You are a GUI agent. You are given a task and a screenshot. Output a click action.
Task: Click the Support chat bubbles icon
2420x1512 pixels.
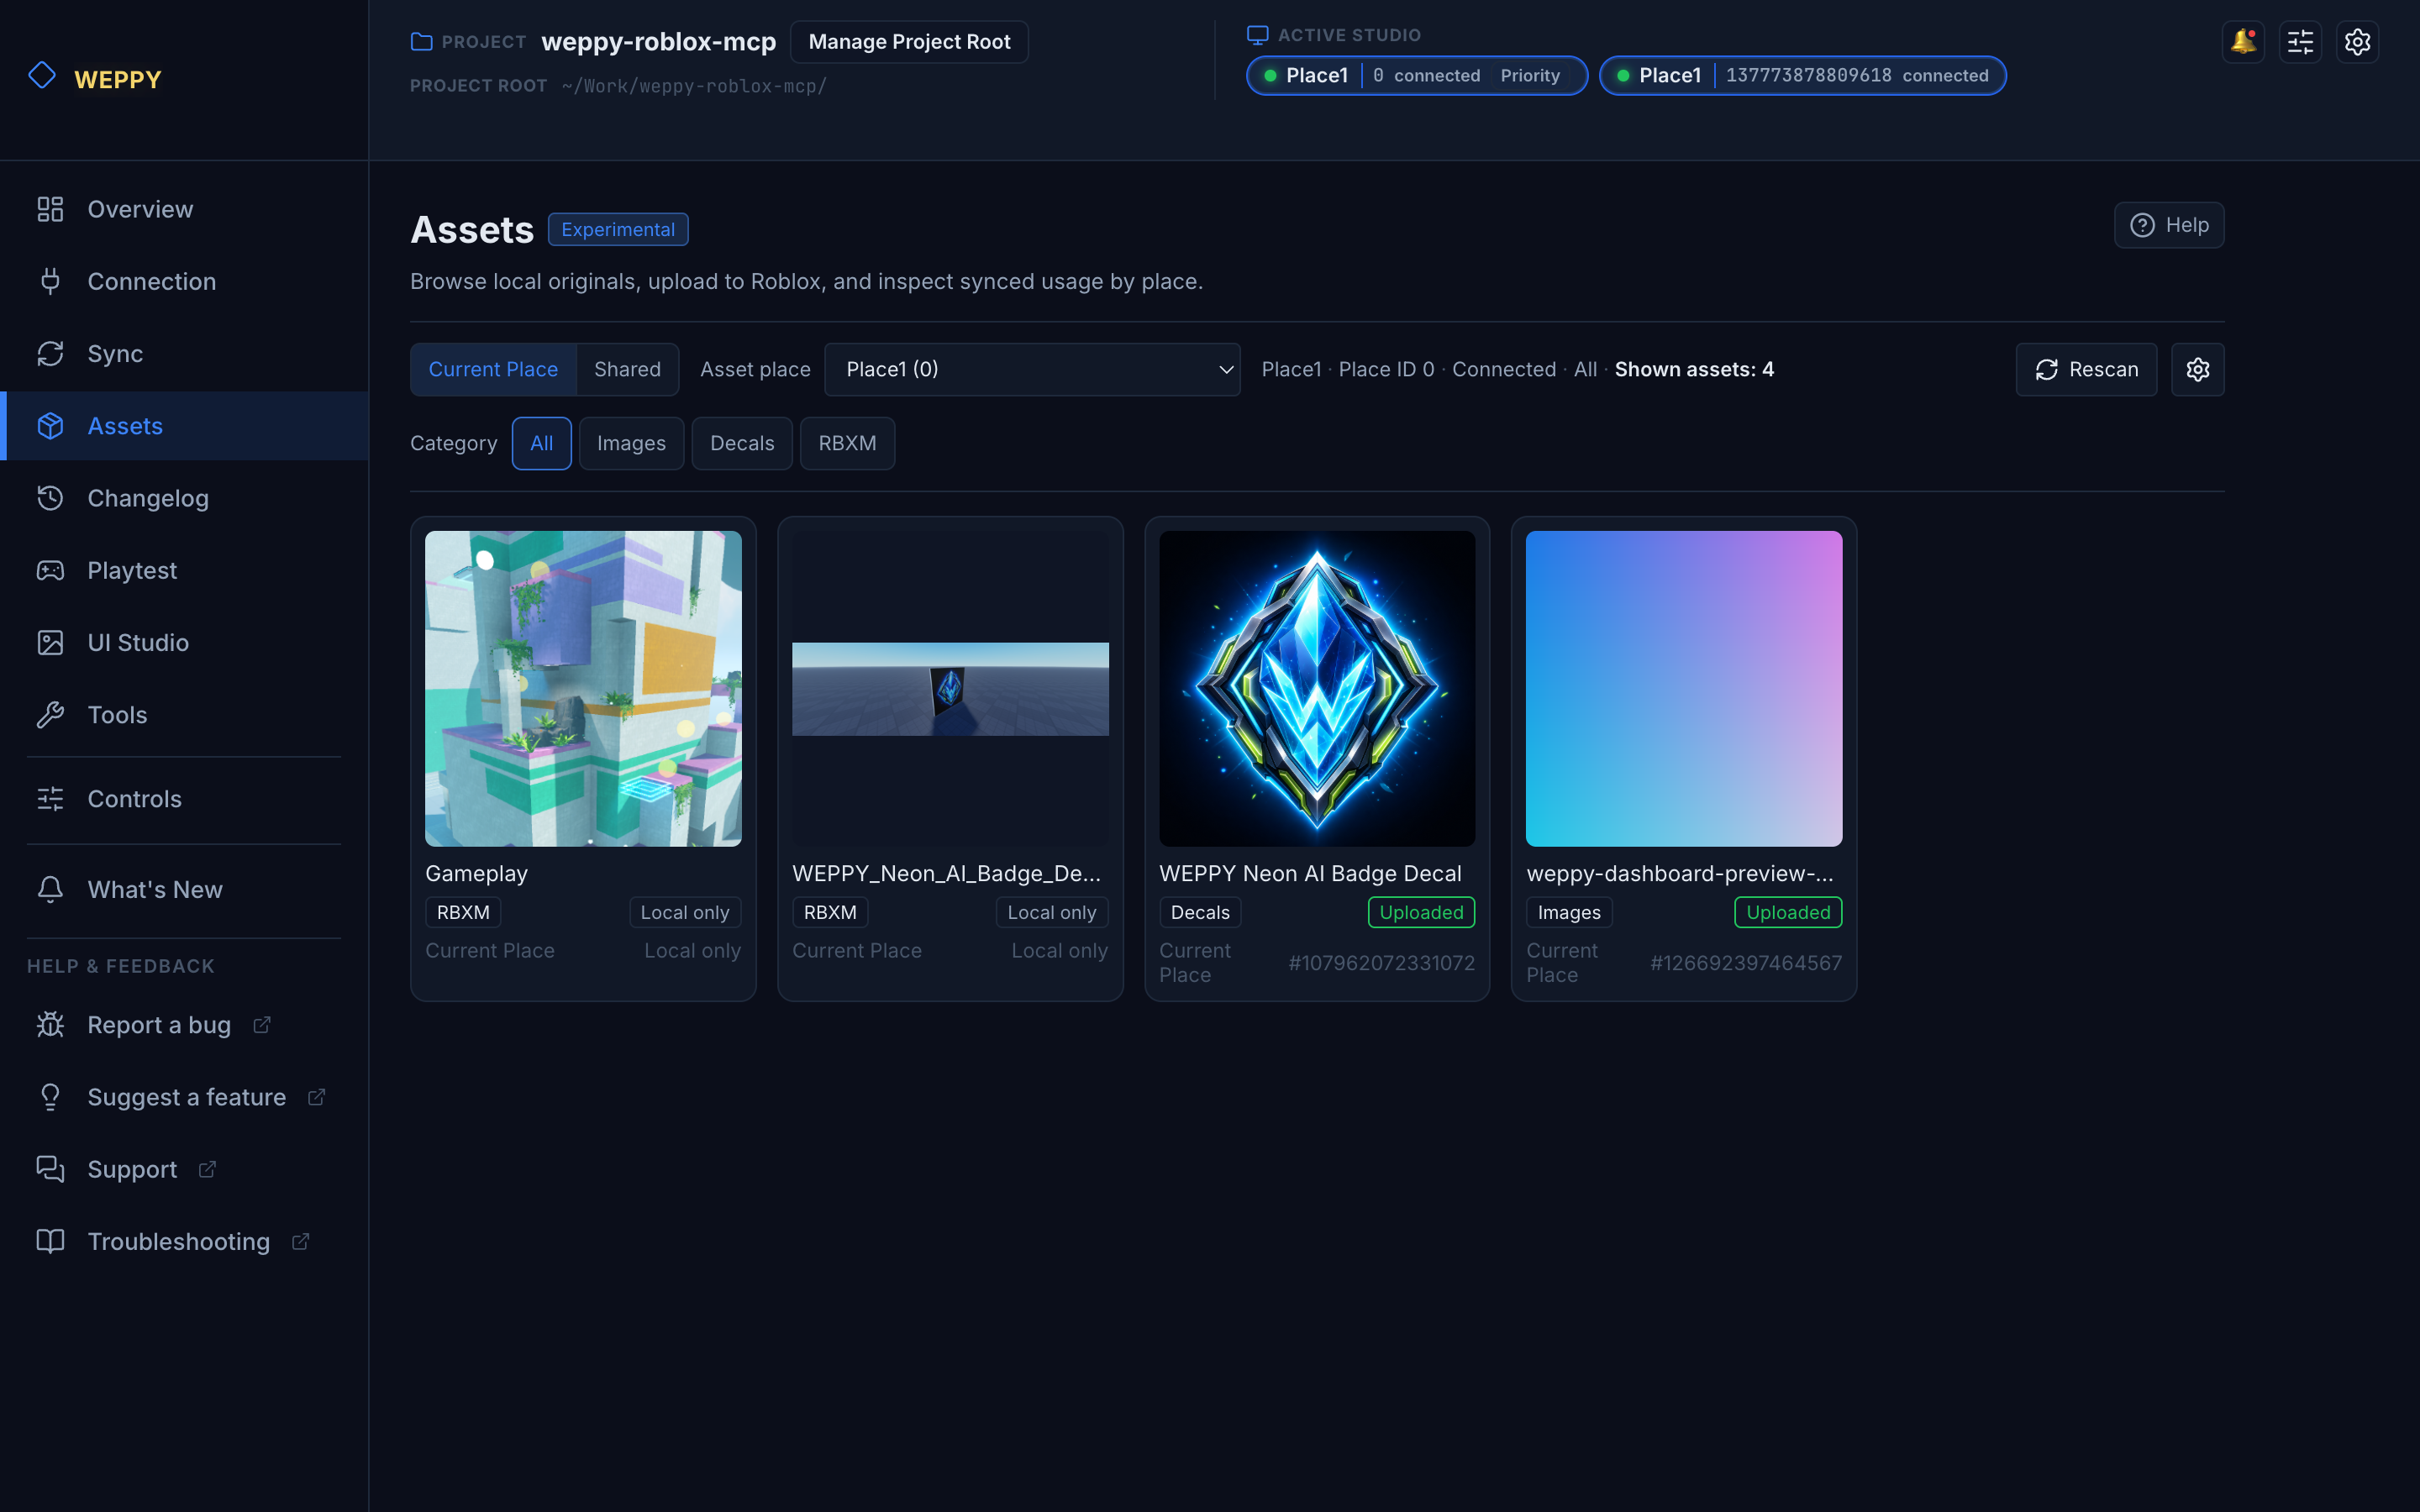tap(50, 1169)
